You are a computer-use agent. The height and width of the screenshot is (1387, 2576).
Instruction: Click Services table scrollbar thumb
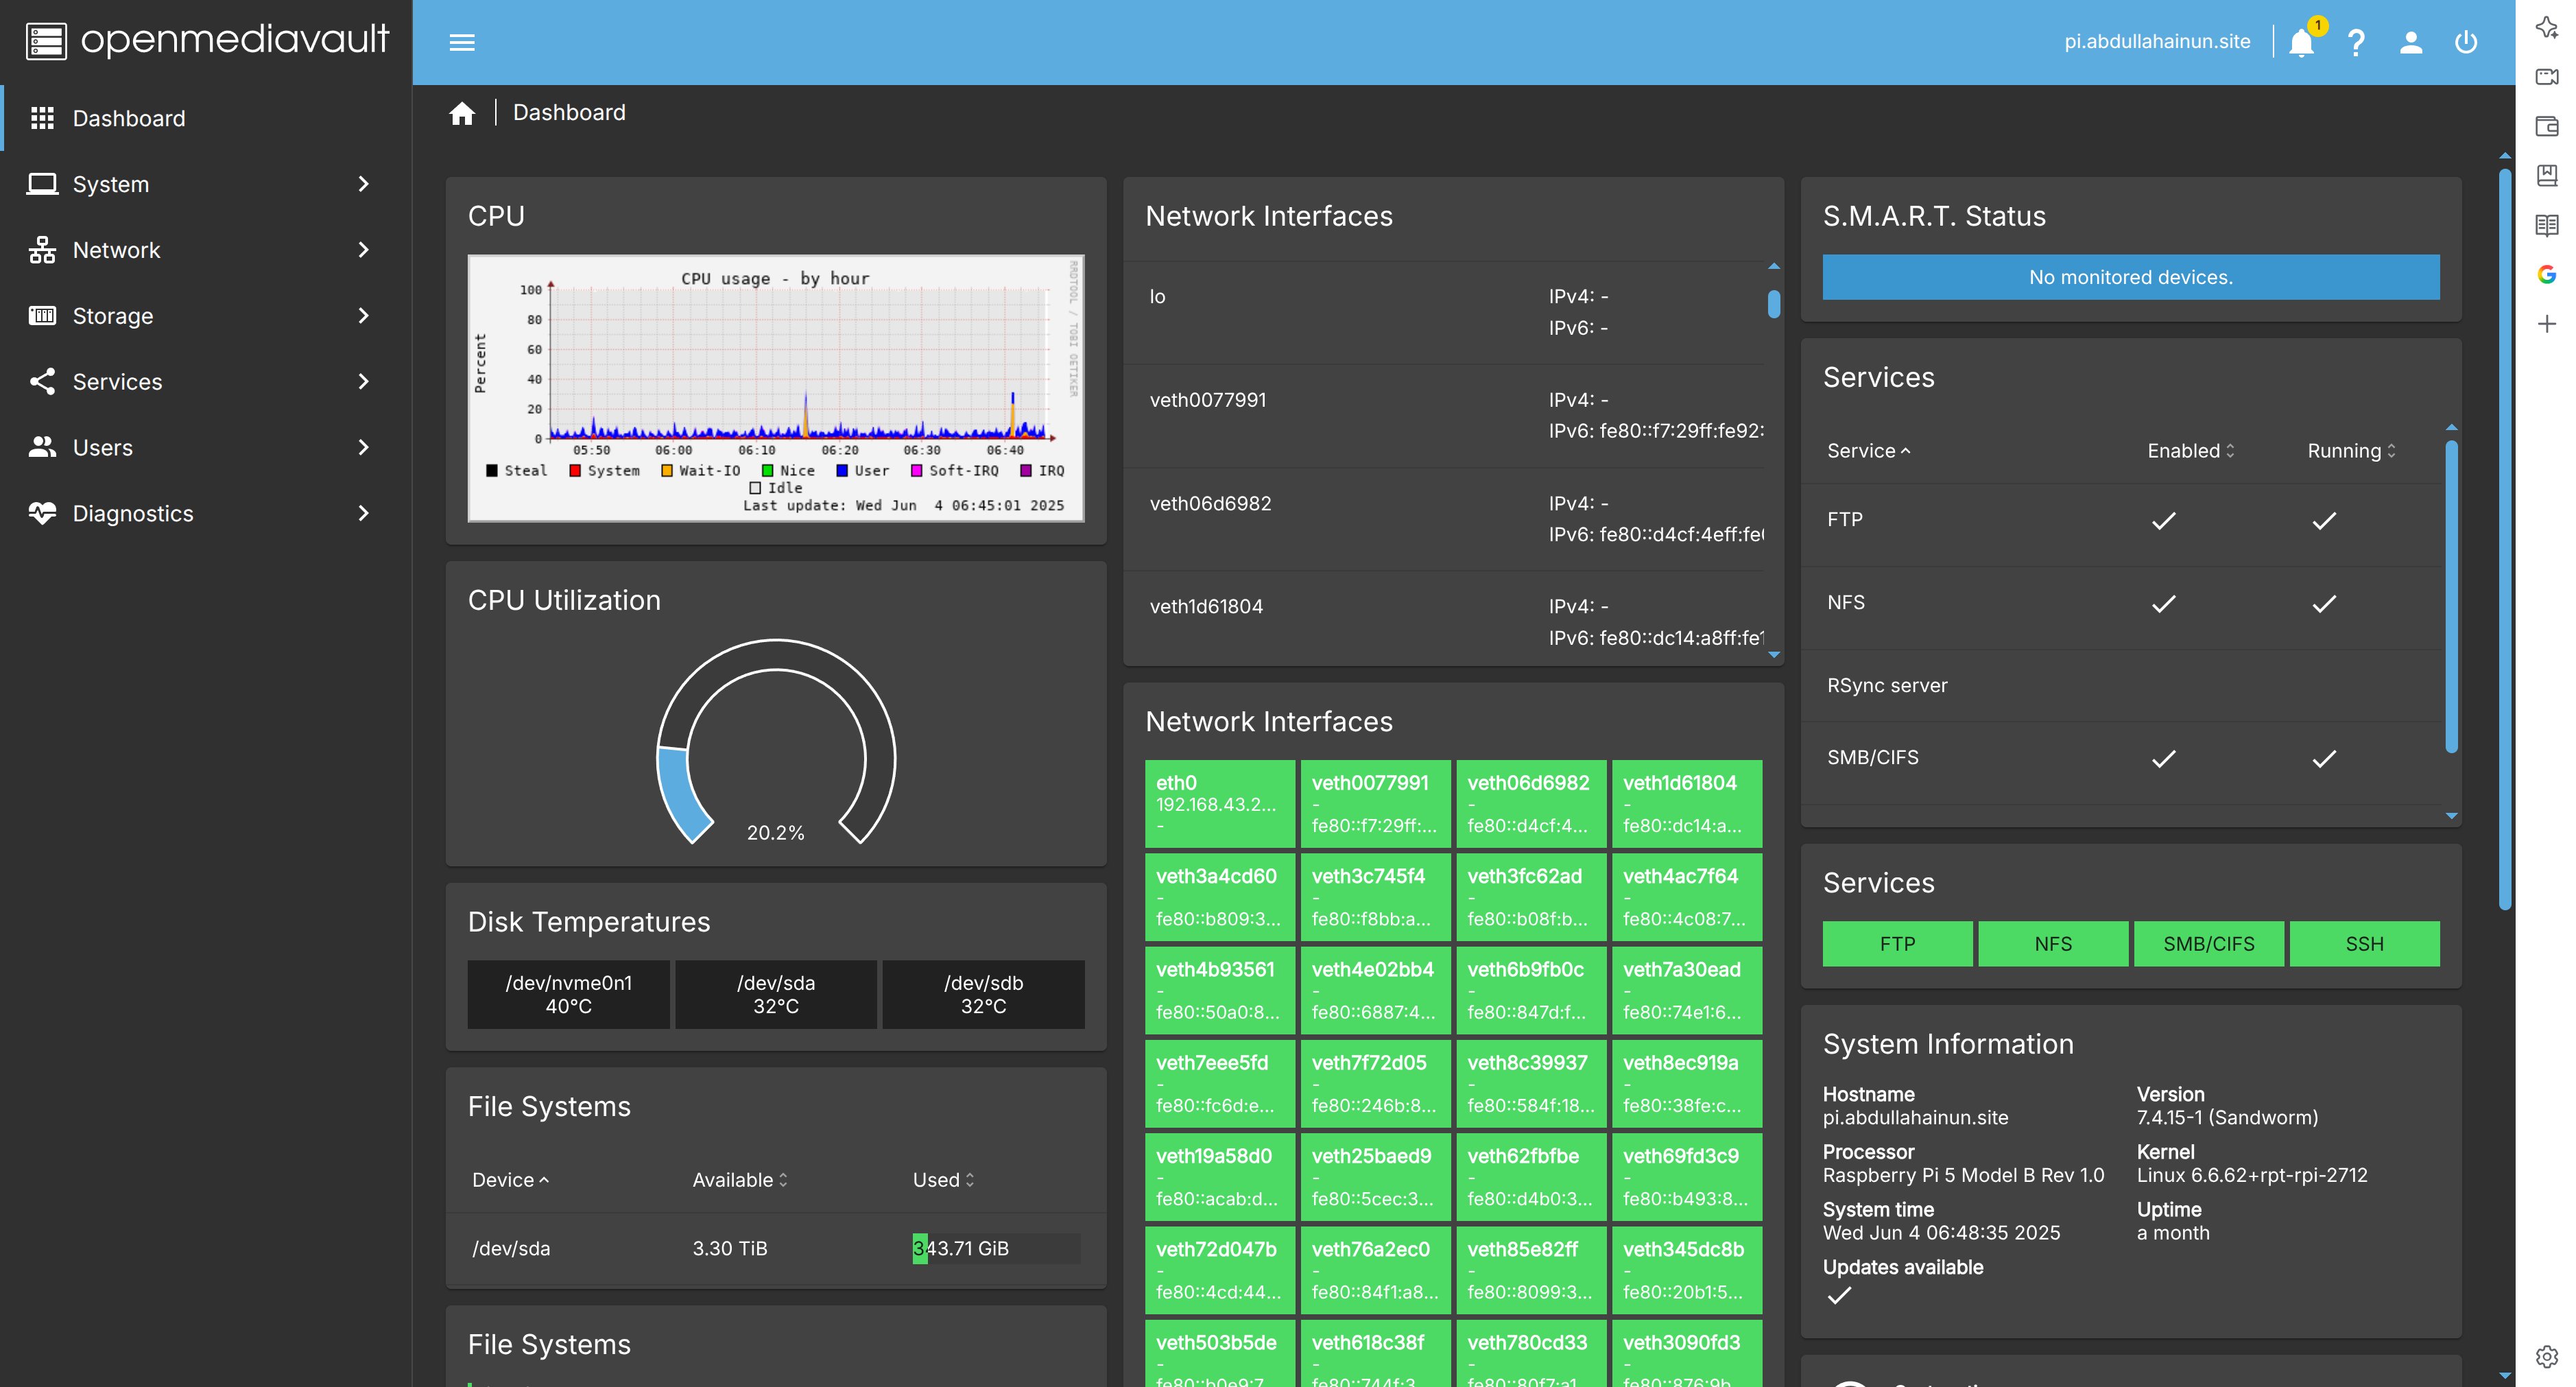point(2451,597)
